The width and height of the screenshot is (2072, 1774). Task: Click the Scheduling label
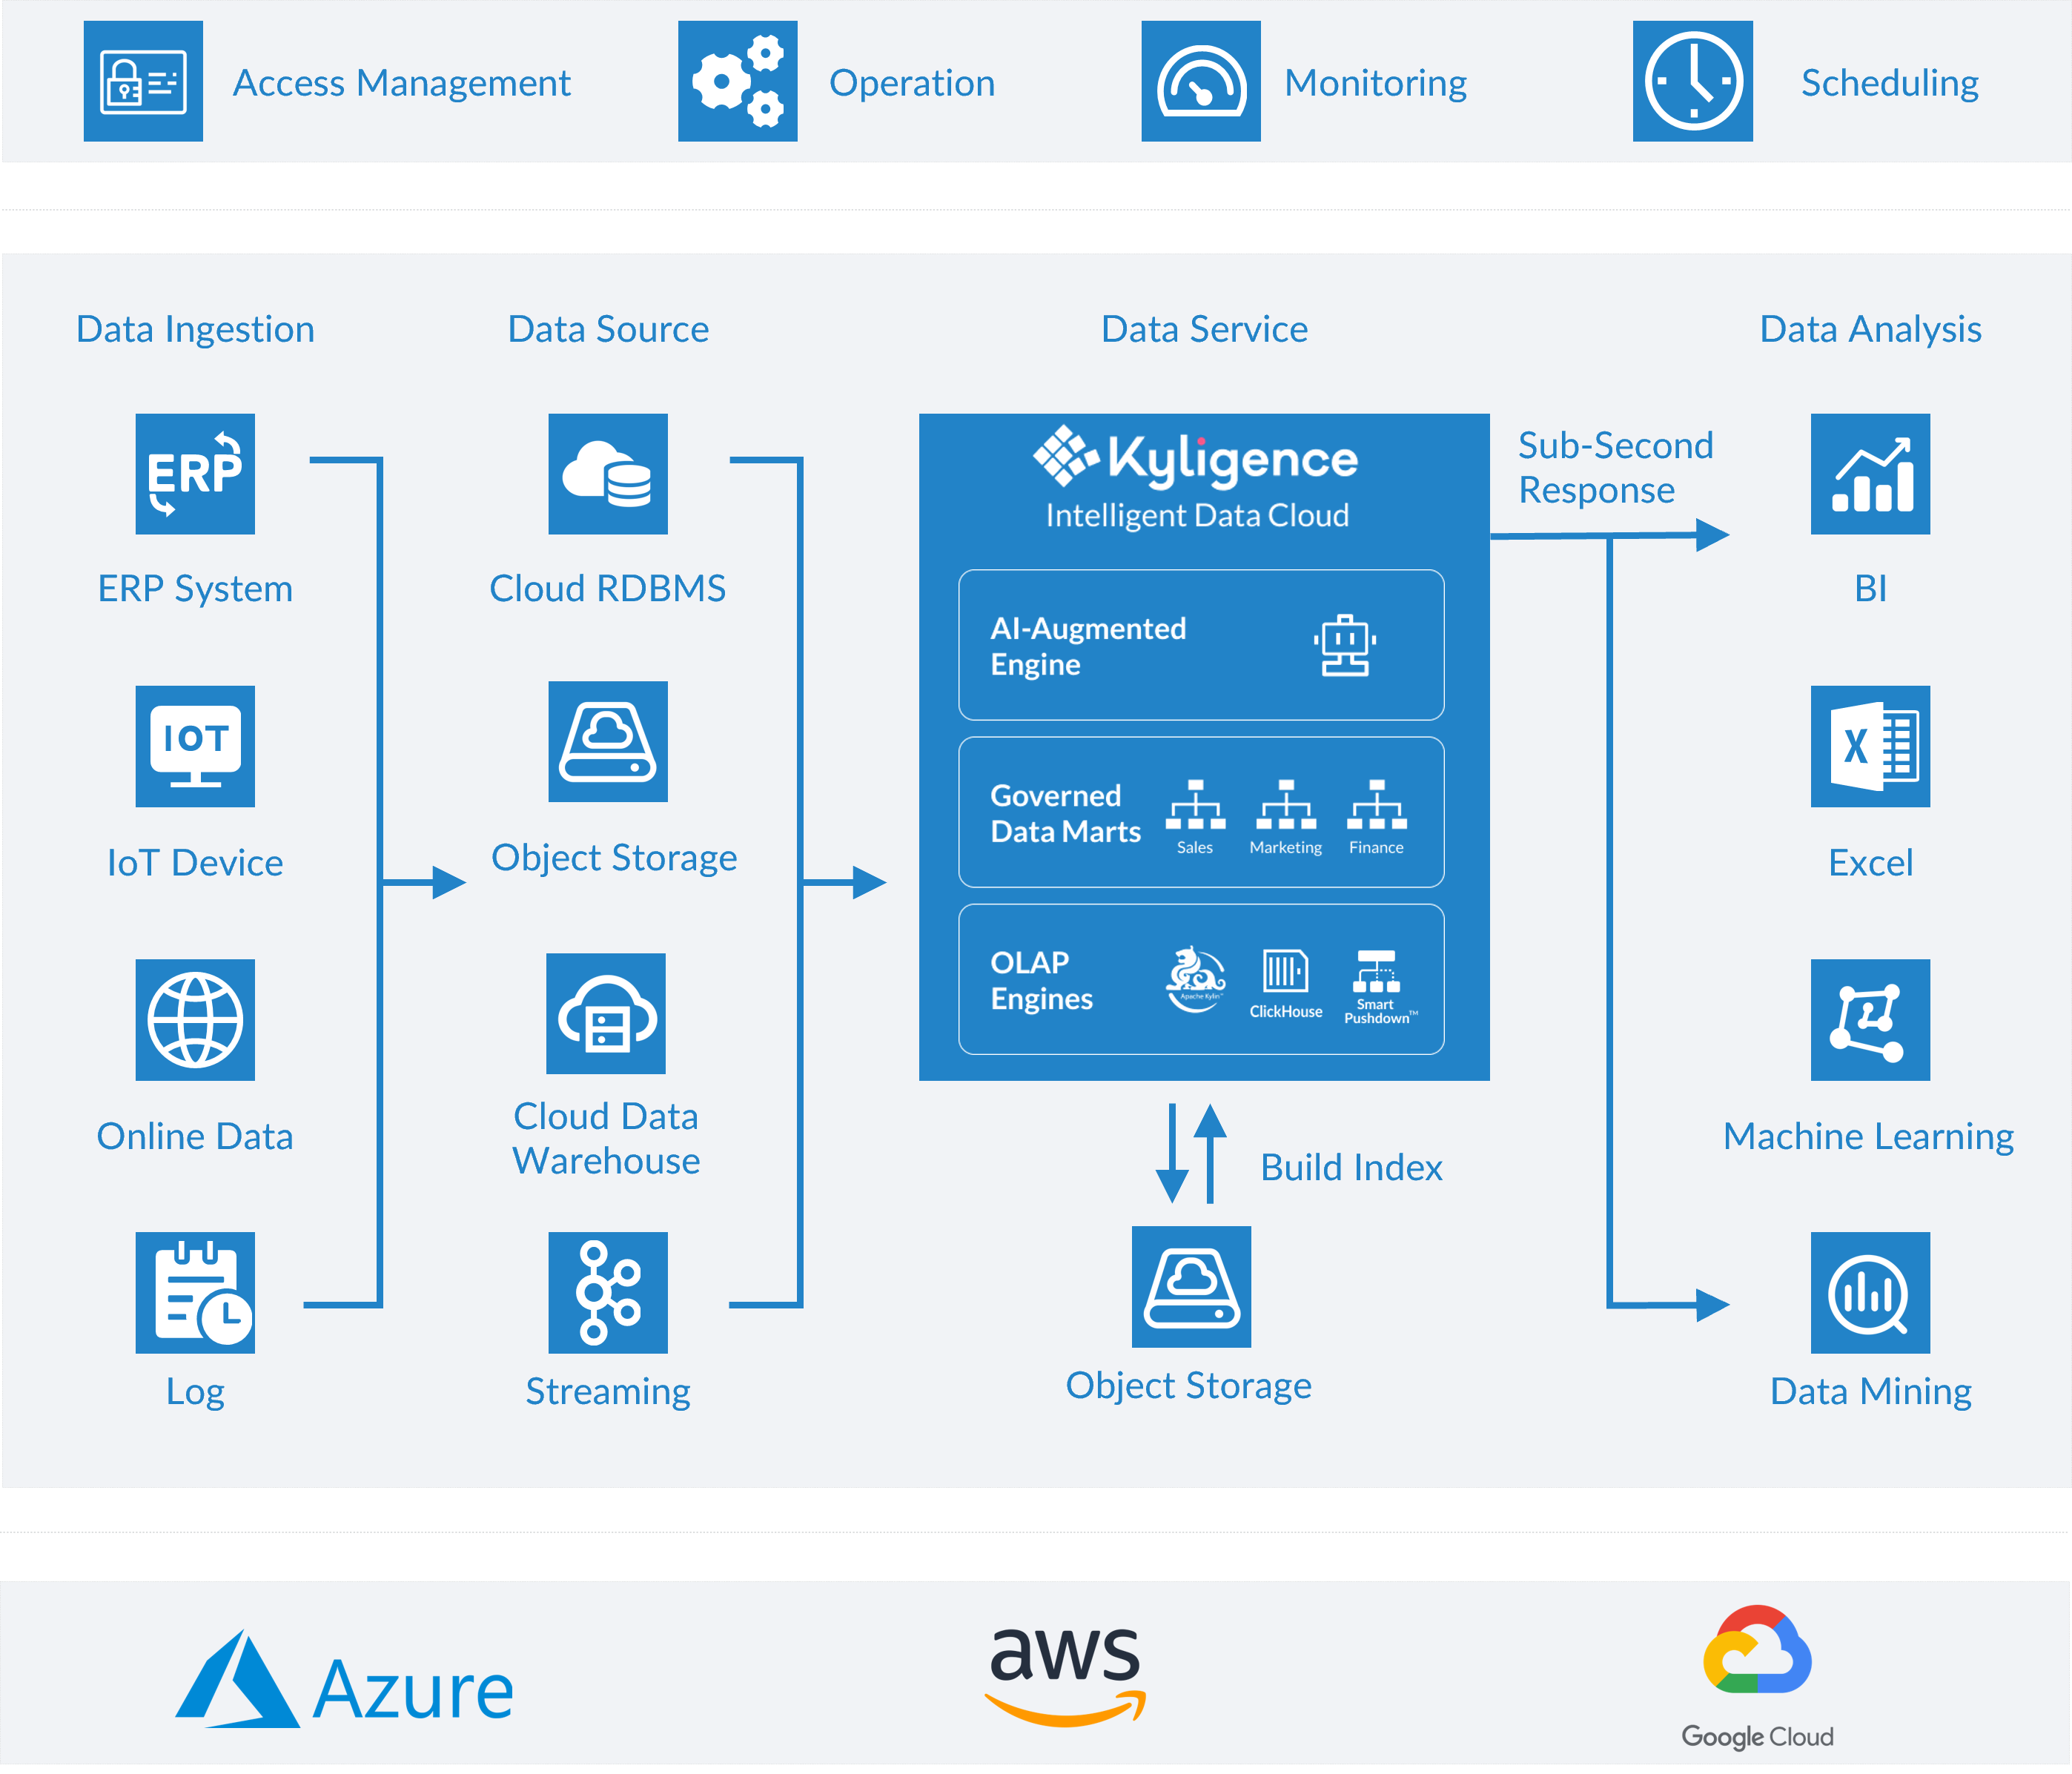pyautogui.click(x=1889, y=83)
